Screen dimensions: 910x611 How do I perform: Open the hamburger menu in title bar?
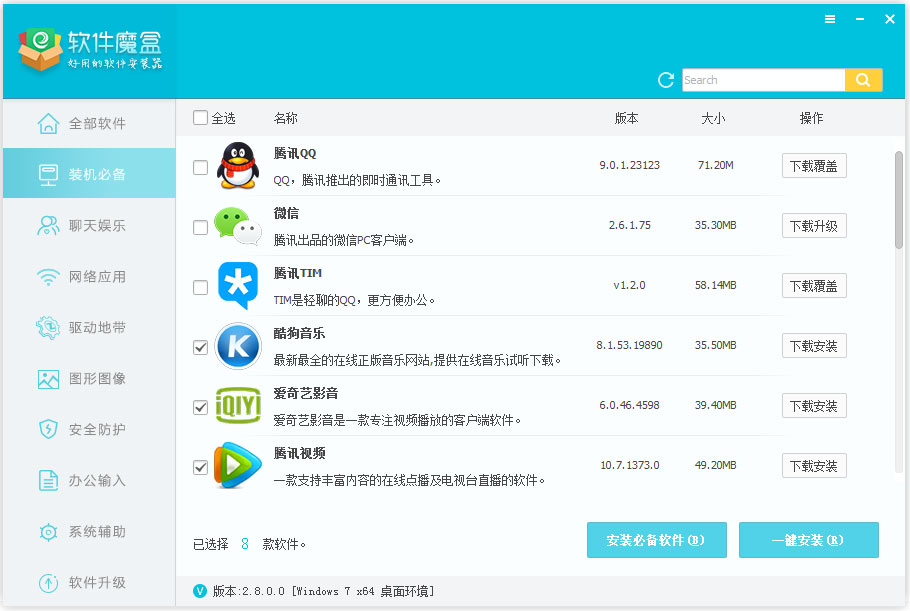click(830, 19)
